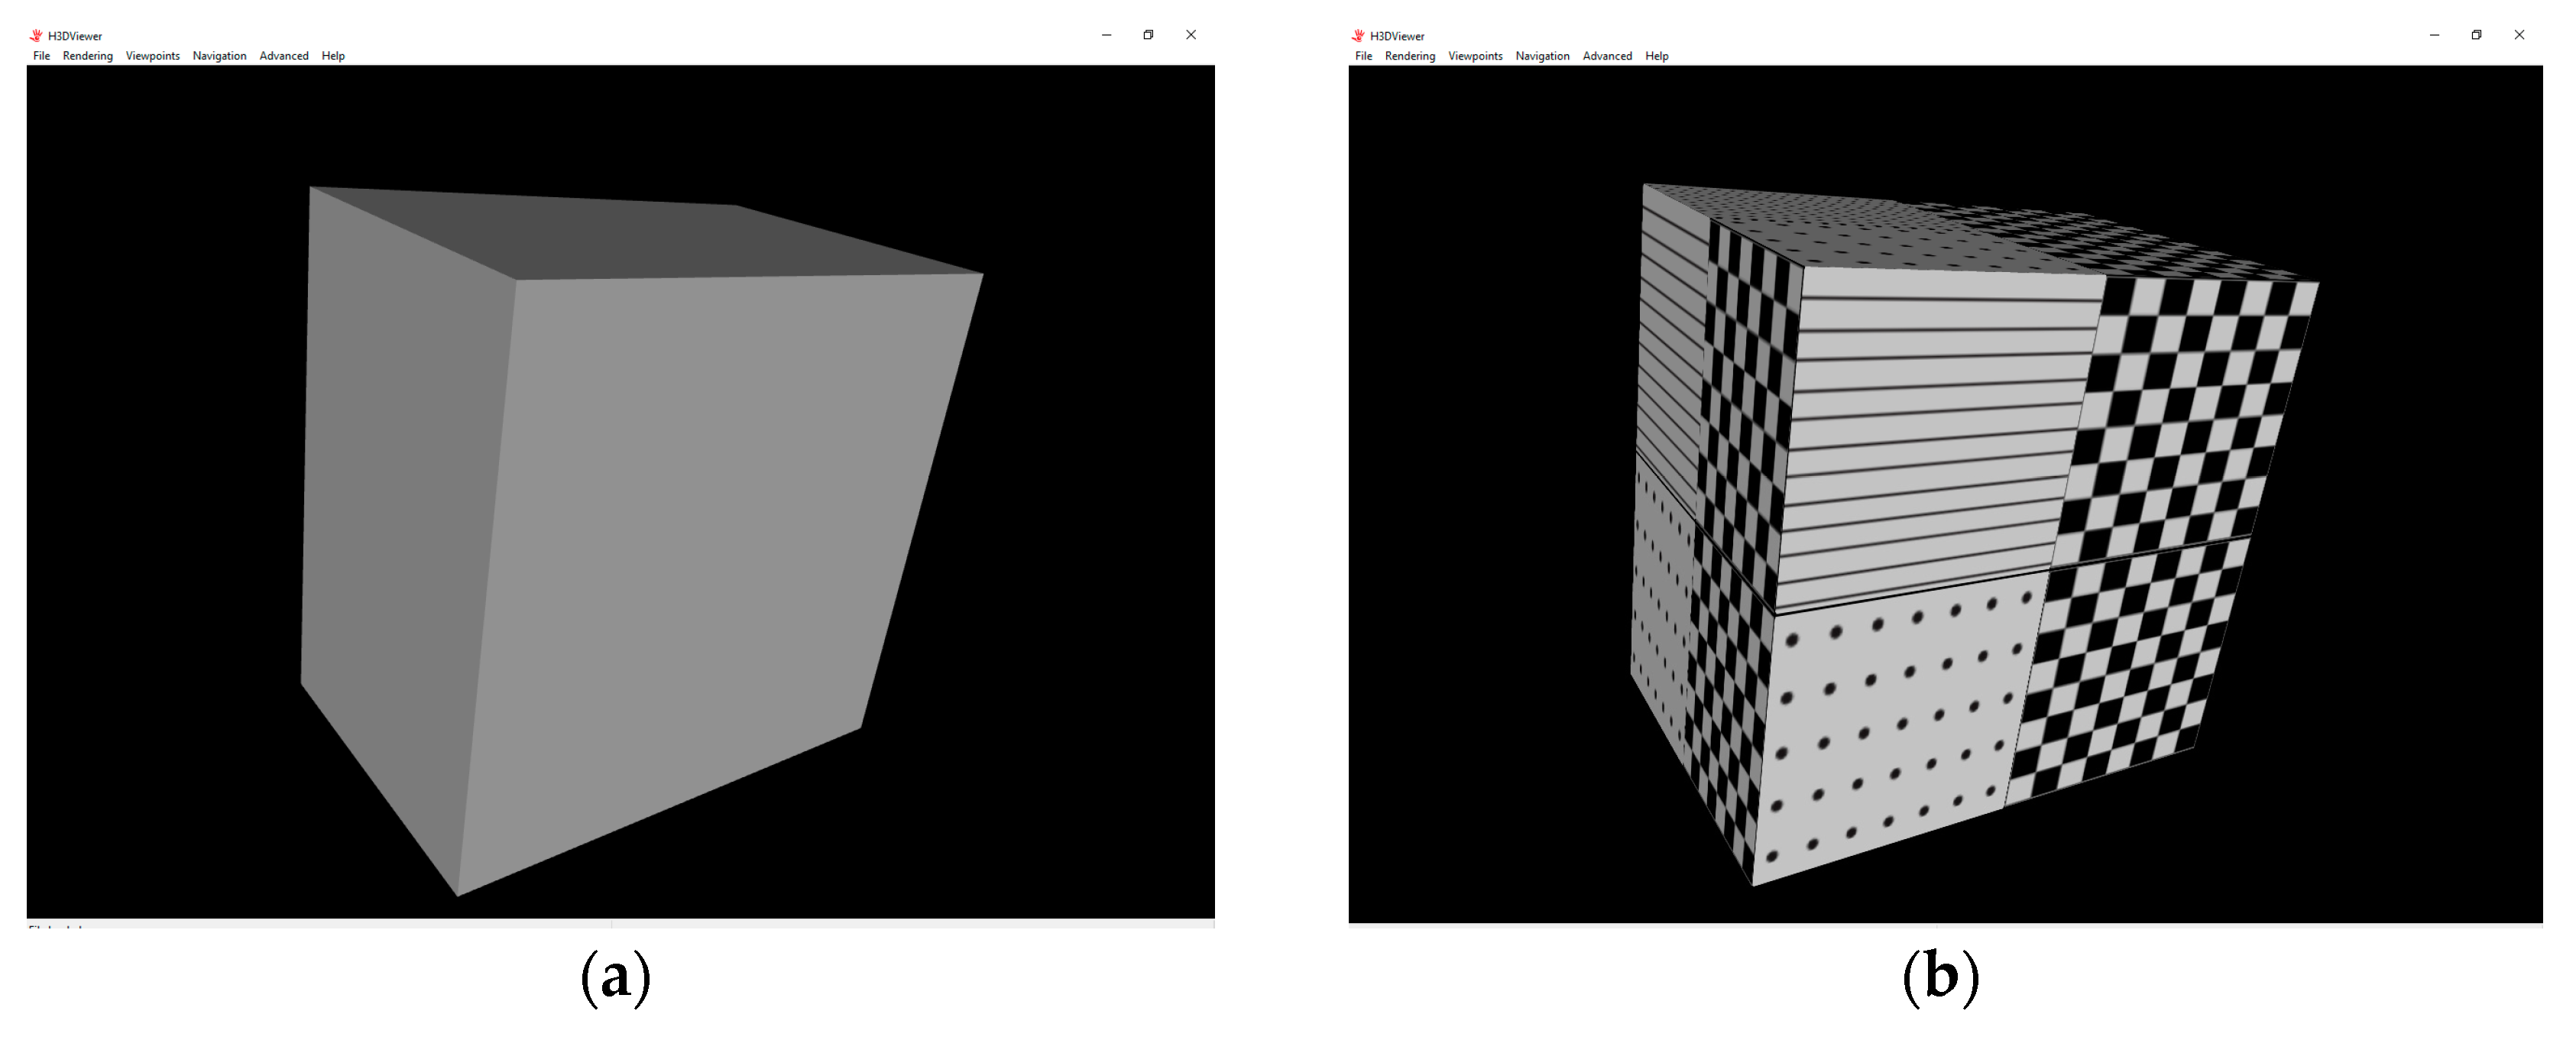Open File menu in right H3DViewer window

click(1363, 56)
